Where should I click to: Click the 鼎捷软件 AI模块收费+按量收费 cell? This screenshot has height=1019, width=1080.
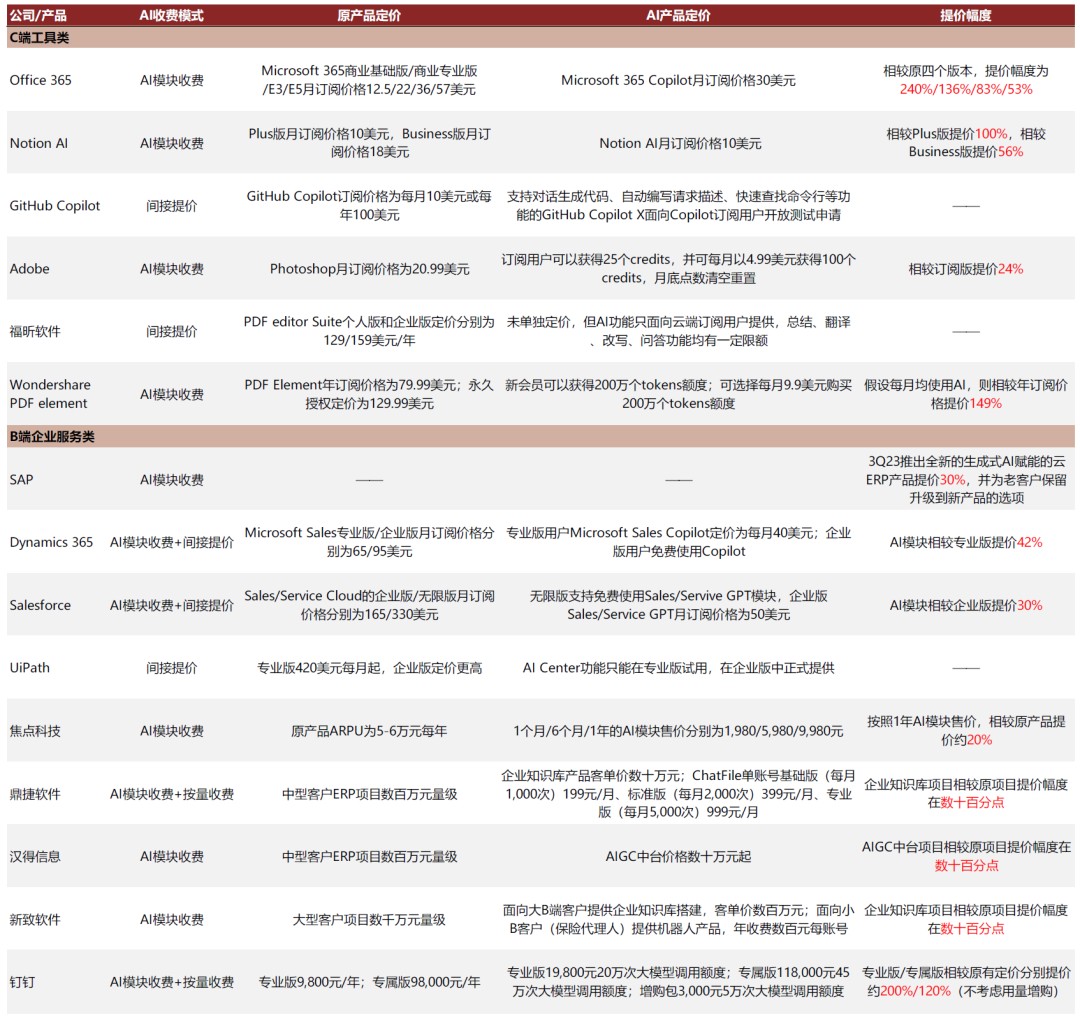[172, 794]
